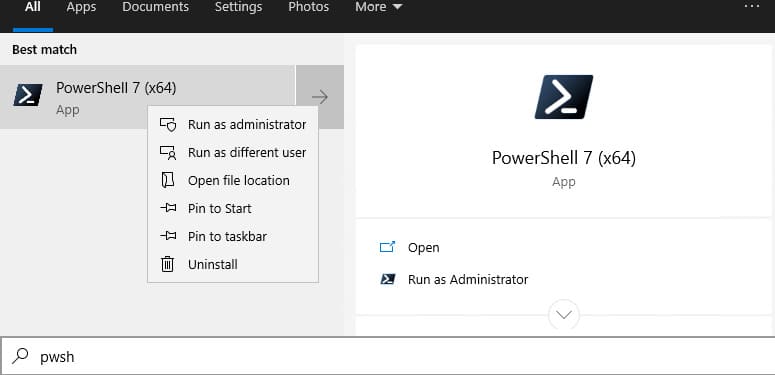775x375 pixels.
Task: Switch to the Documents tab
Action: pyautogui.click(x=155, y=7)
